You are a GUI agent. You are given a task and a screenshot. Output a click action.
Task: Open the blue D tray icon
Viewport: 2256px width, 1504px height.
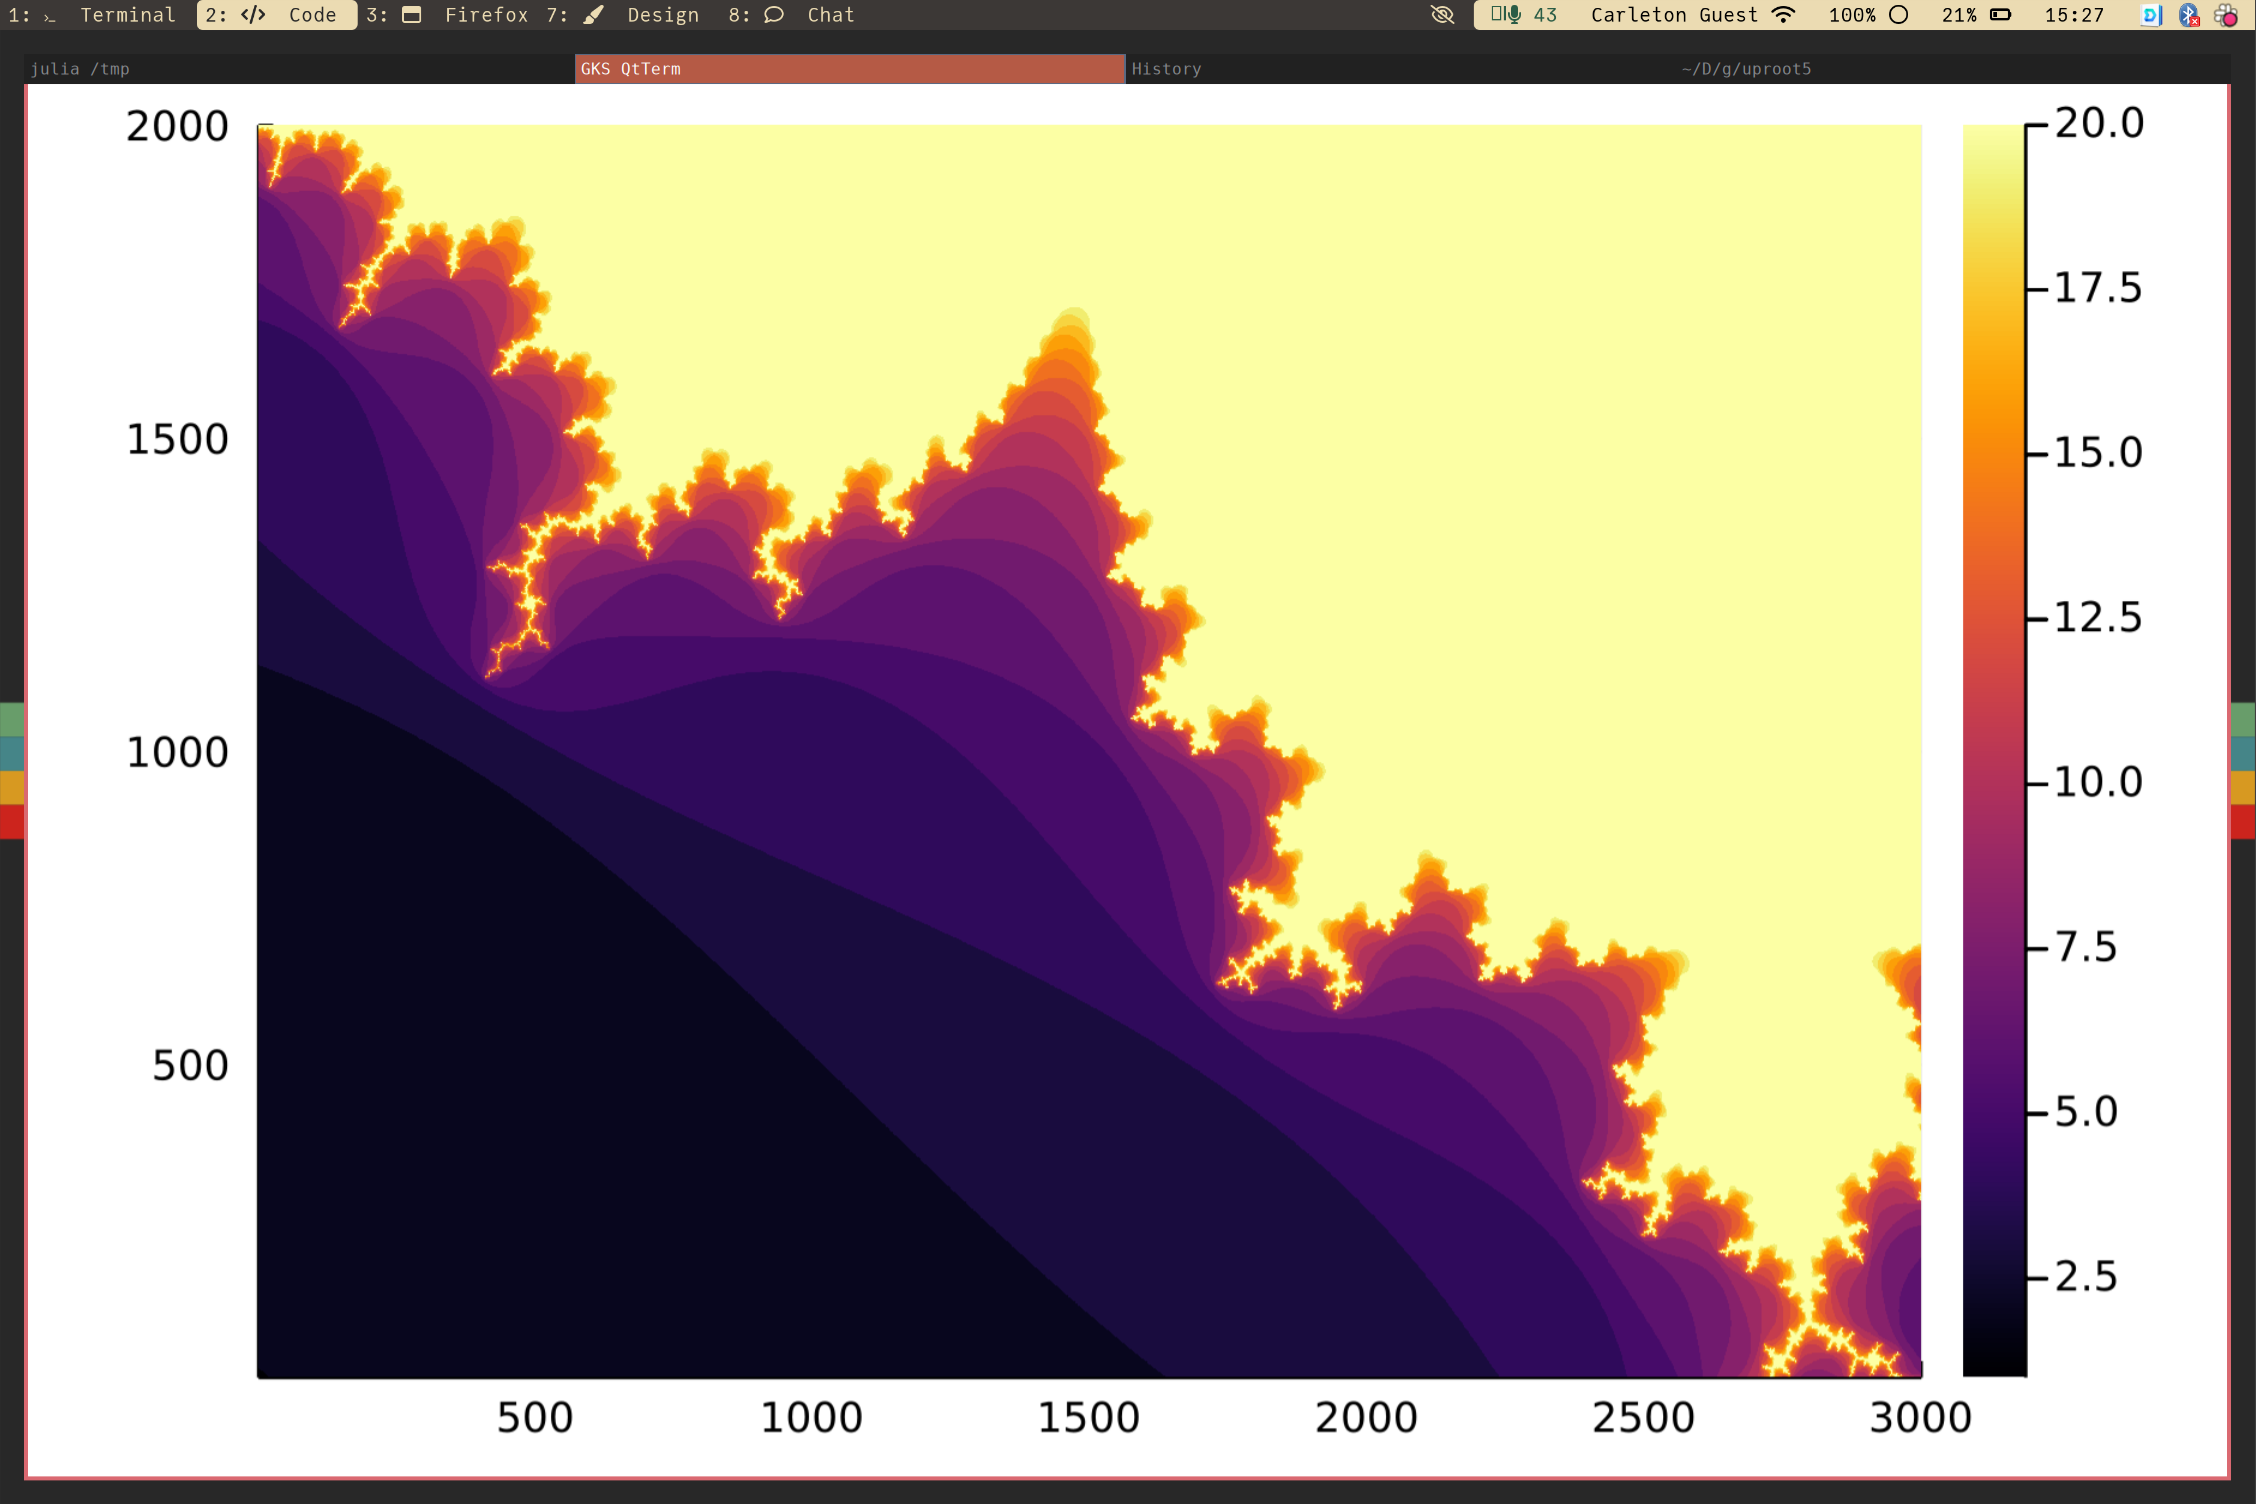coord(2151,15)
